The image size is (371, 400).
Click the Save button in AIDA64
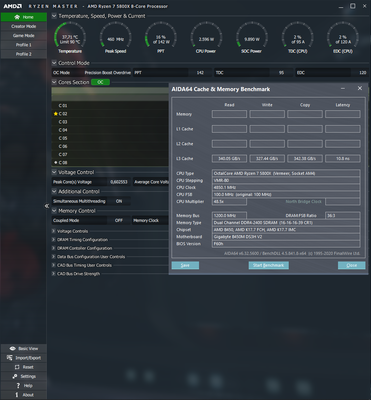(x=185, y=265)
